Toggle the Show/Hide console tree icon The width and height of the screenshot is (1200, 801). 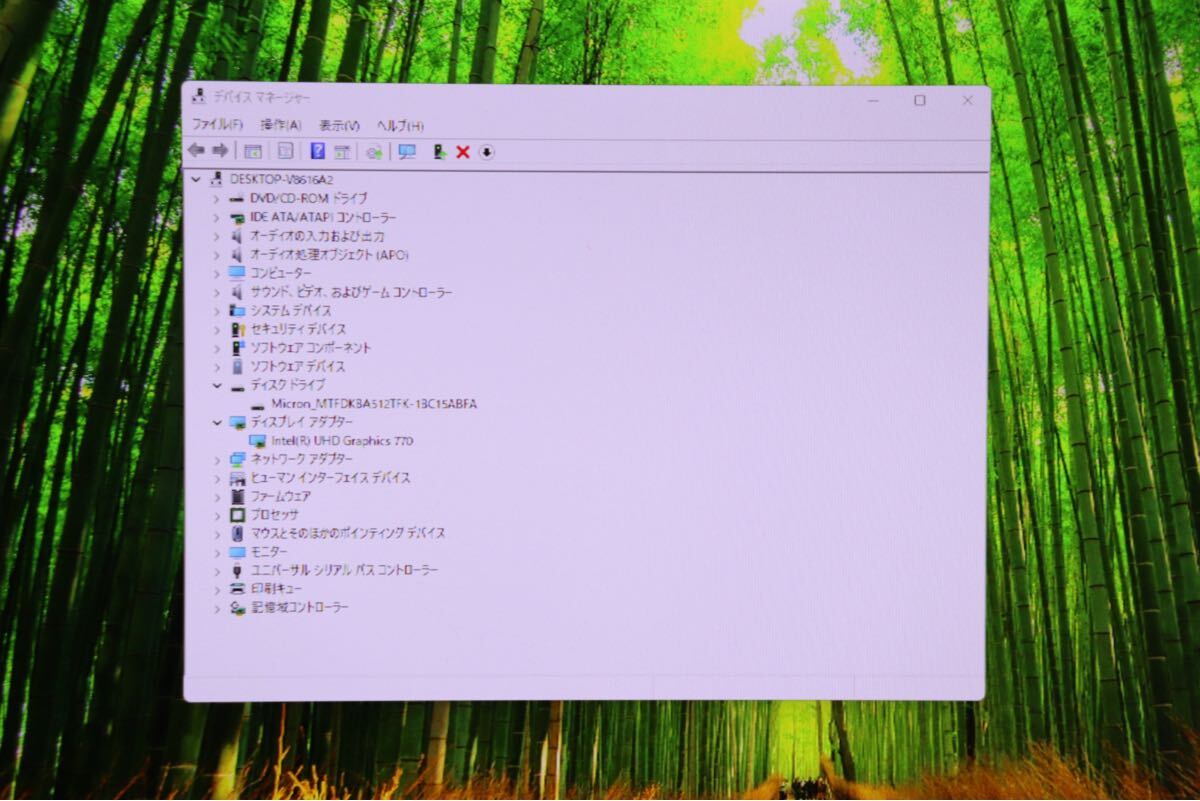[x=252, y=151]
